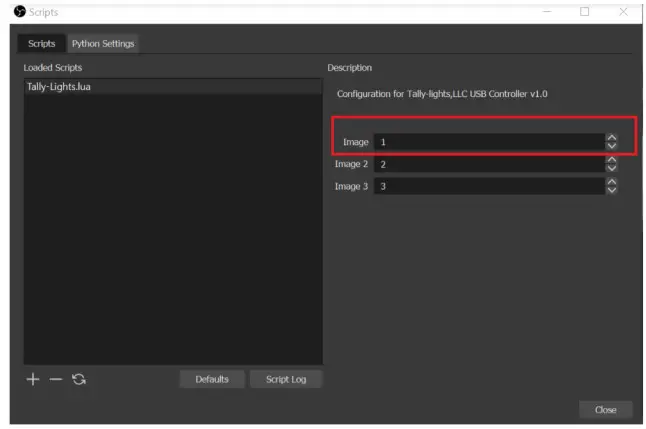Decrease the Image field value
Viewport: 646px width, 429px height.
(612, 146)
